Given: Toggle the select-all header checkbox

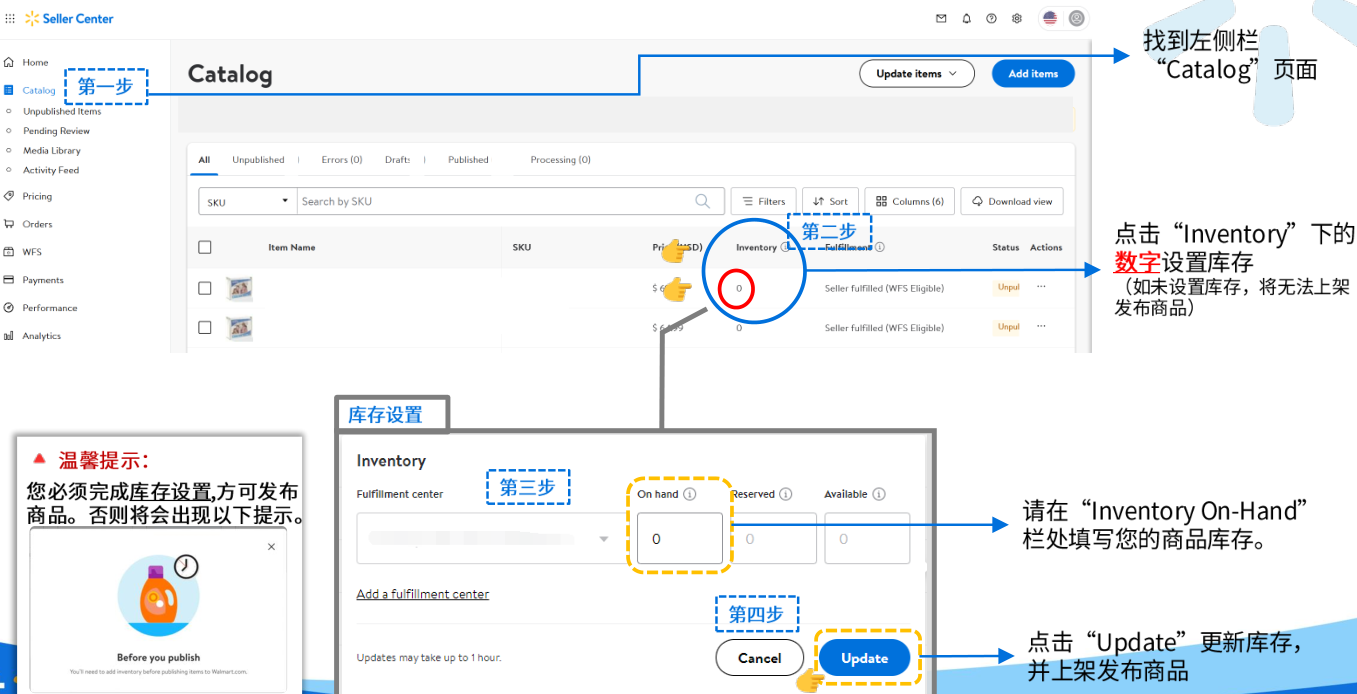Looking at the screenshot, I should tap(205, 247).
